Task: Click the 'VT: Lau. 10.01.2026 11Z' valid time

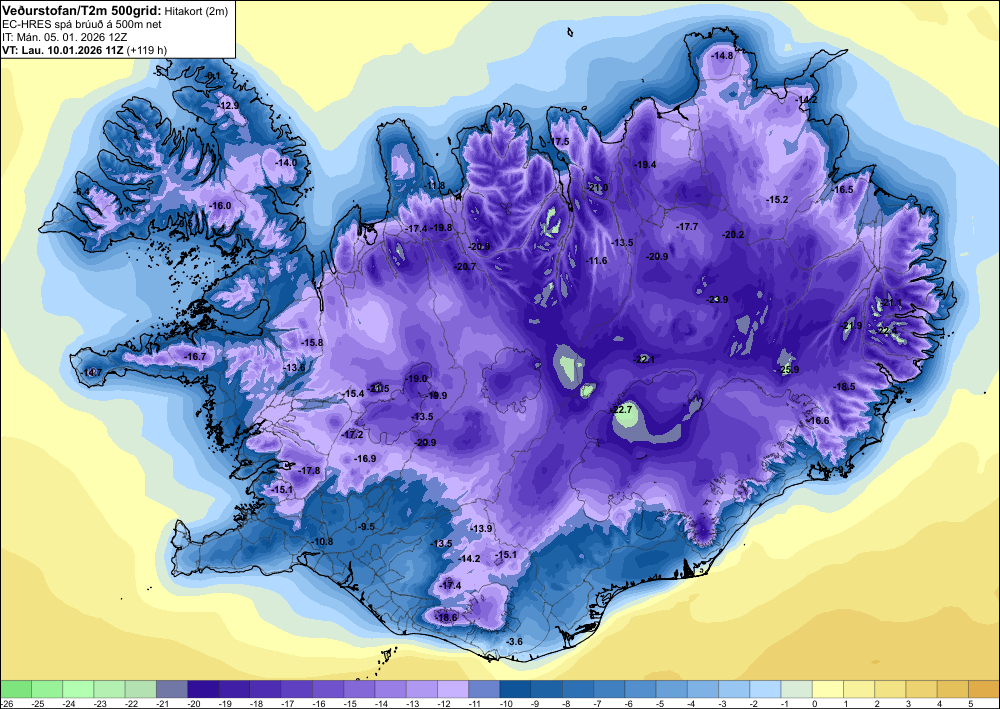Action: (63, 50)
